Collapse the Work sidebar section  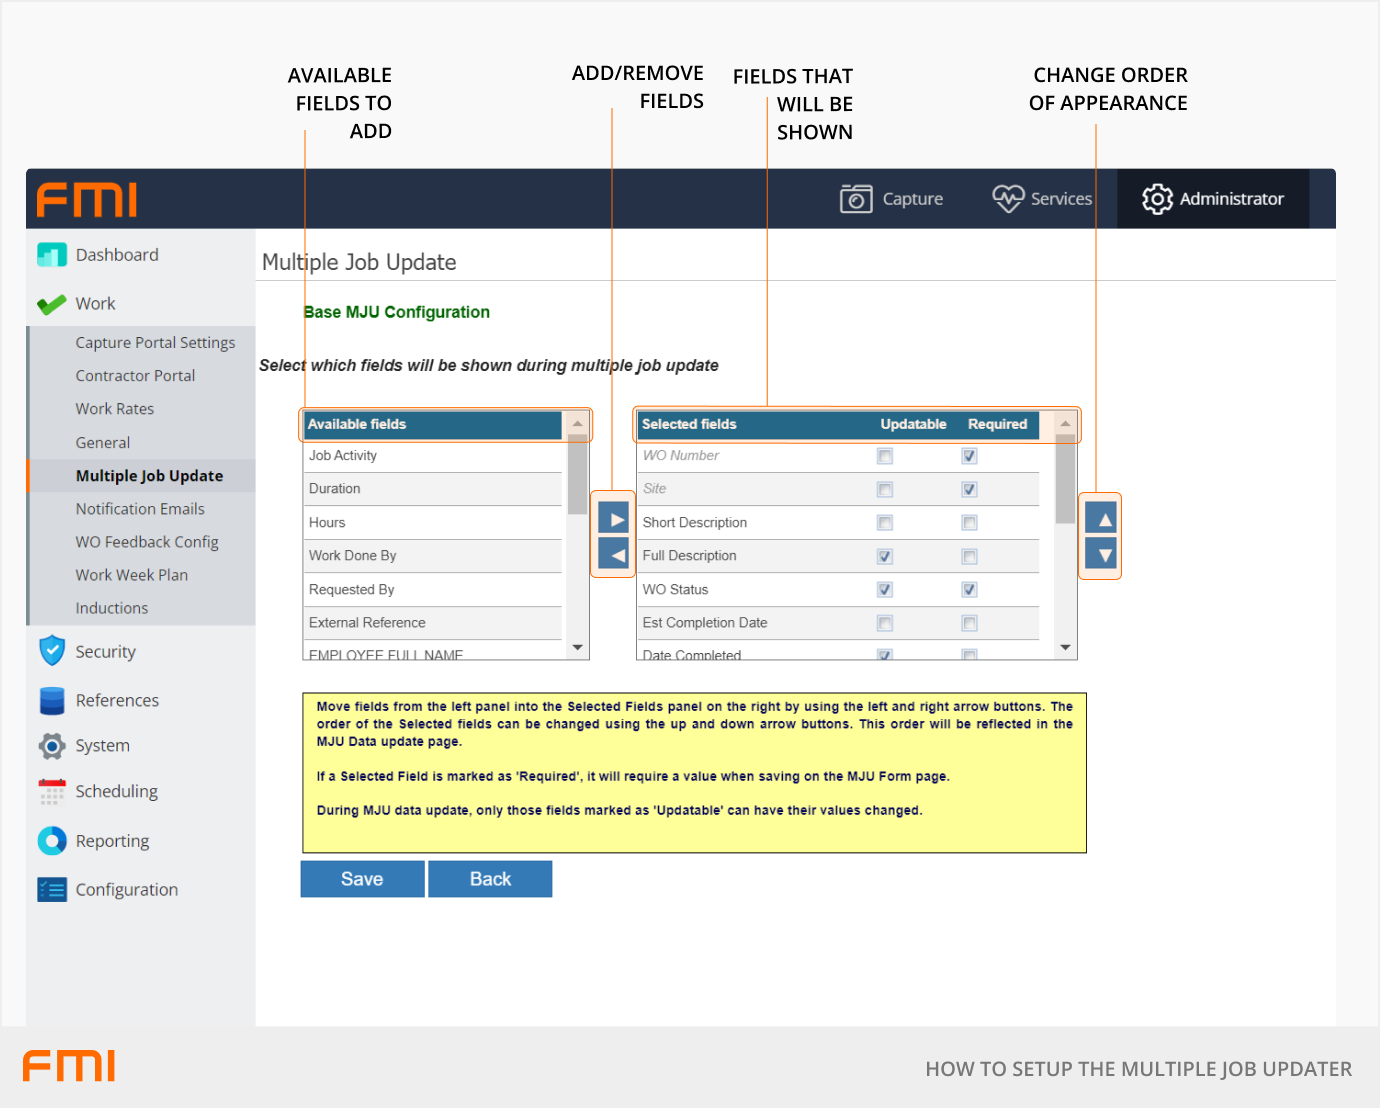tap(95, 304)
